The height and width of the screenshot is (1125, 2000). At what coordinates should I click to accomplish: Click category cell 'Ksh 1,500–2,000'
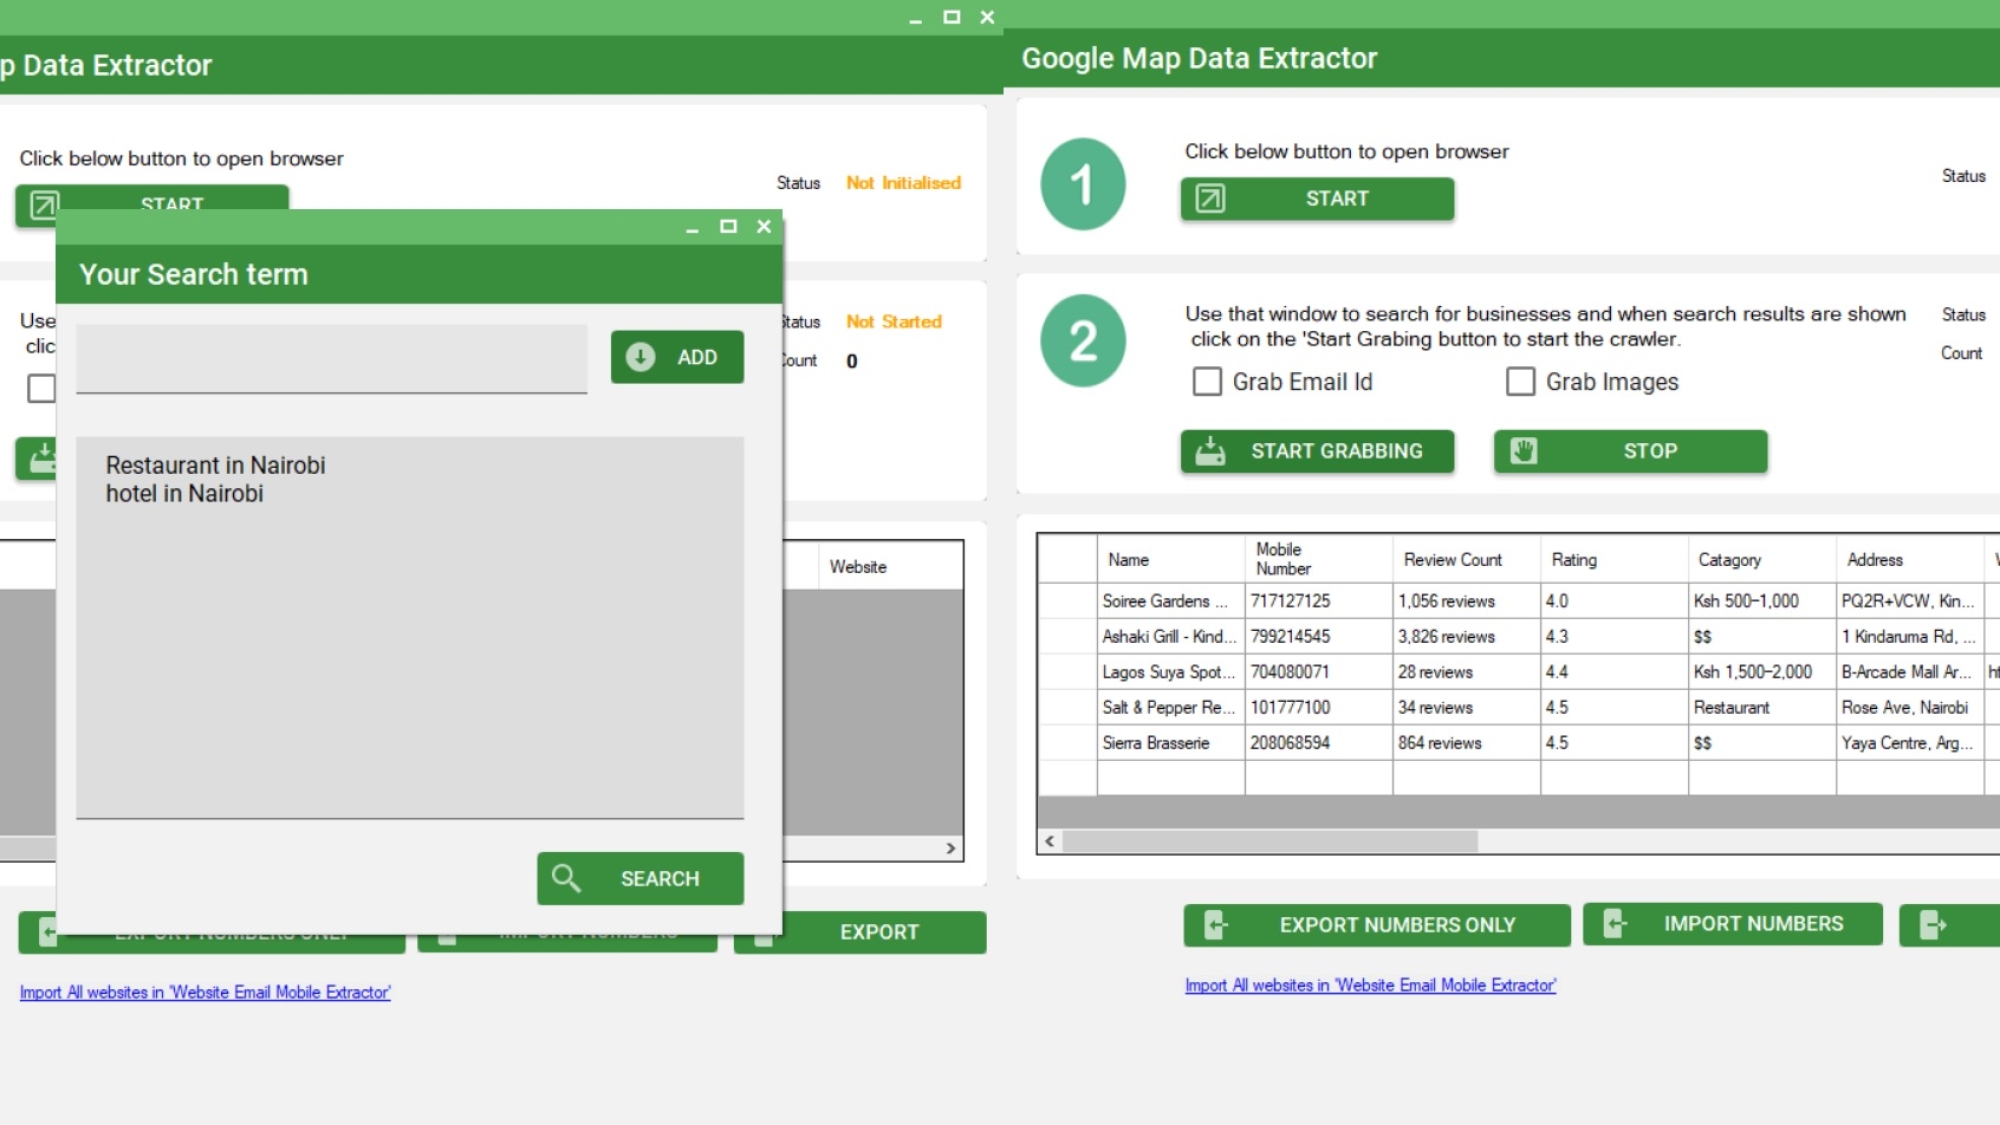1763,672
